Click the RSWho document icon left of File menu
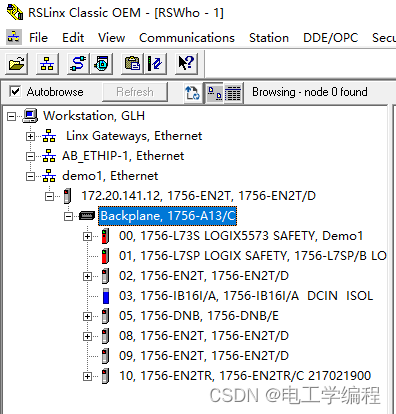 pos(14,37)
